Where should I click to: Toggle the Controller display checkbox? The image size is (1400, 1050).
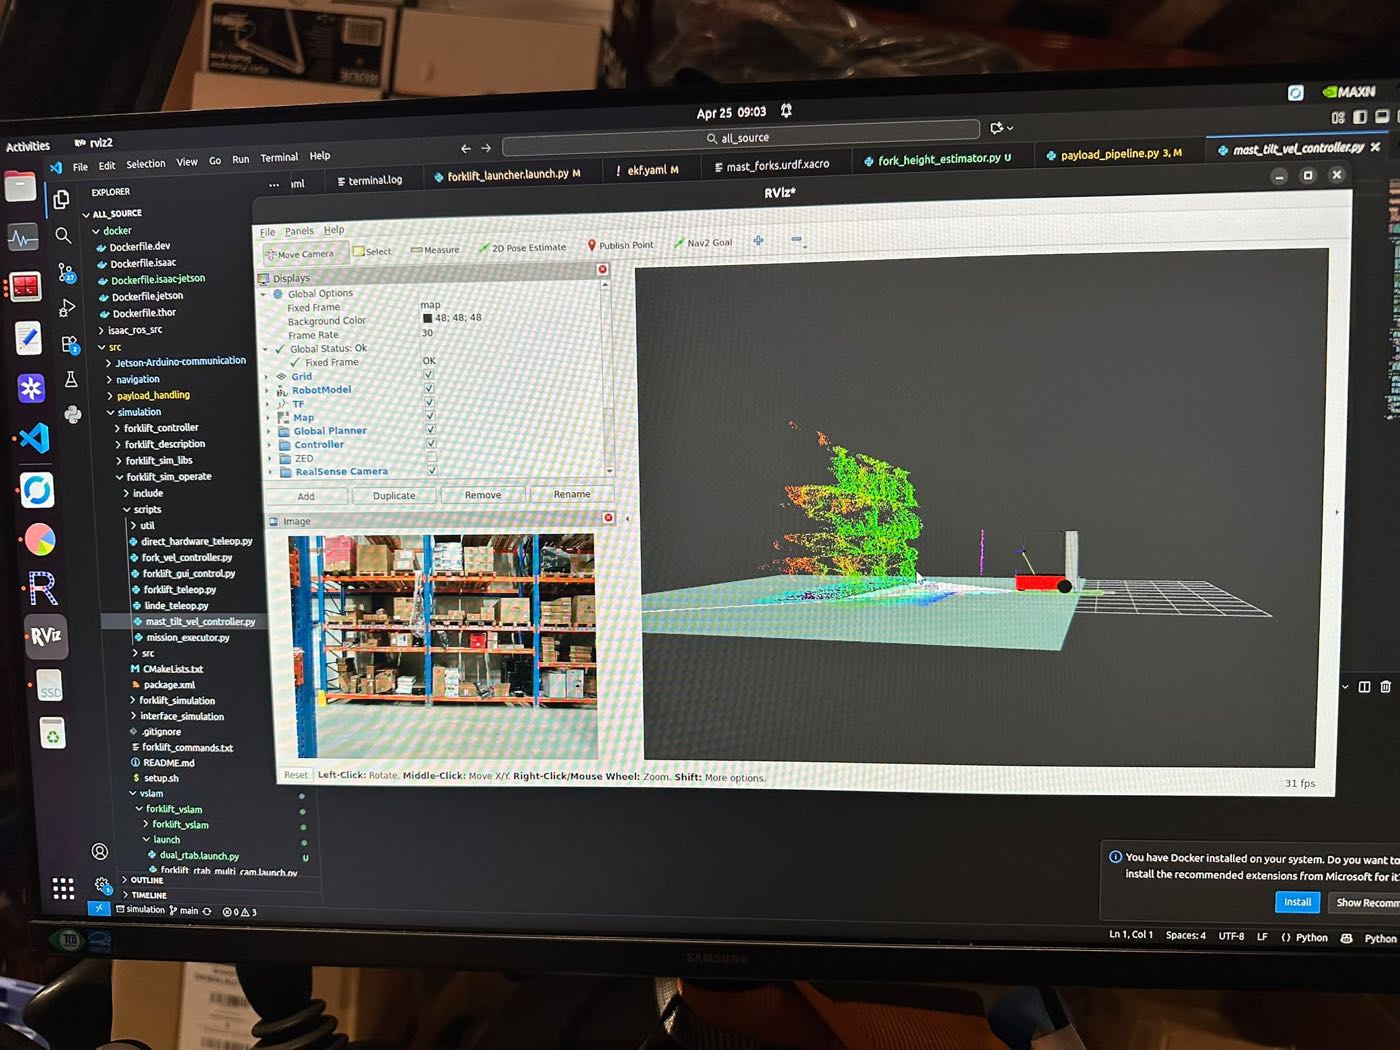click(431, 443)
